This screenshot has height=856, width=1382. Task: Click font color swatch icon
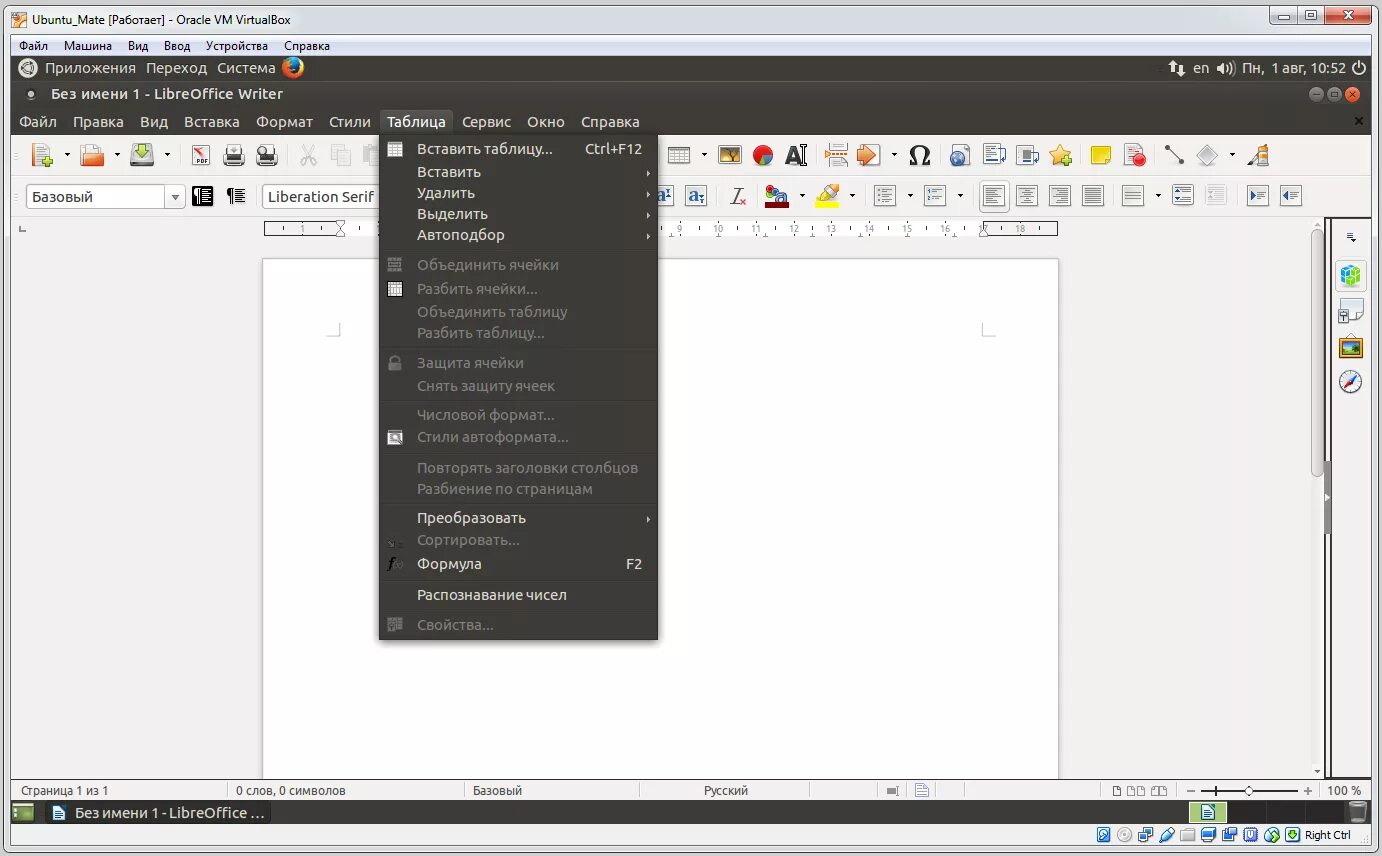pyautogui.click(x=777, y=196)
